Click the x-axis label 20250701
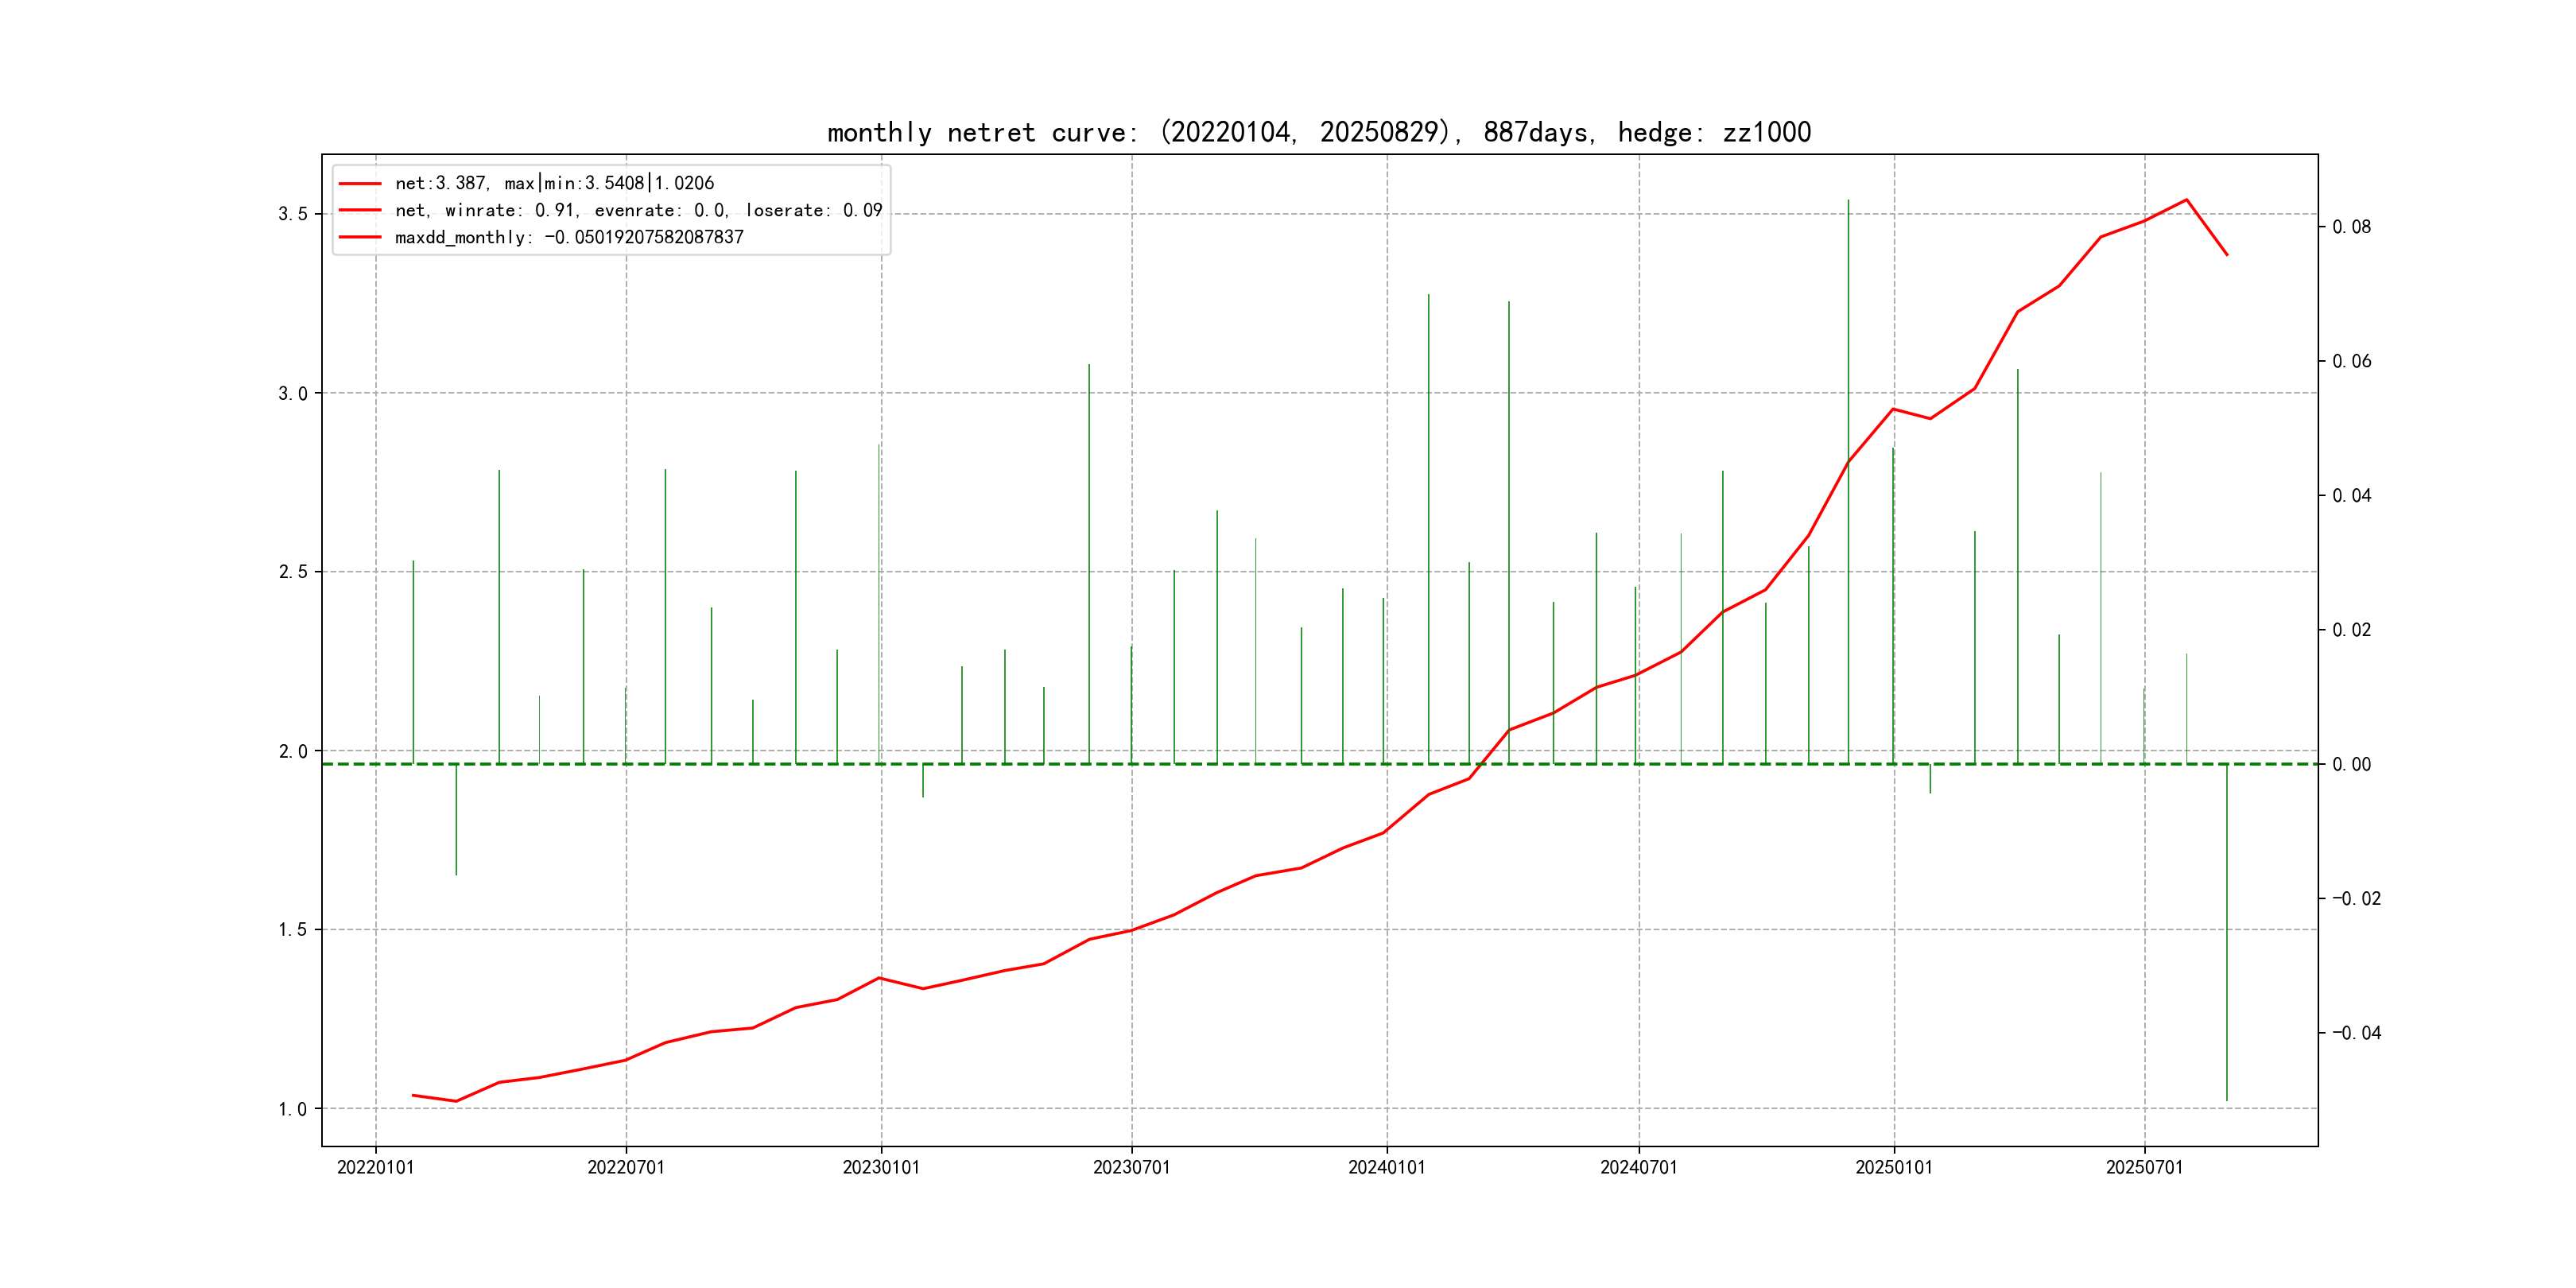 [x=2144, y=1167]
